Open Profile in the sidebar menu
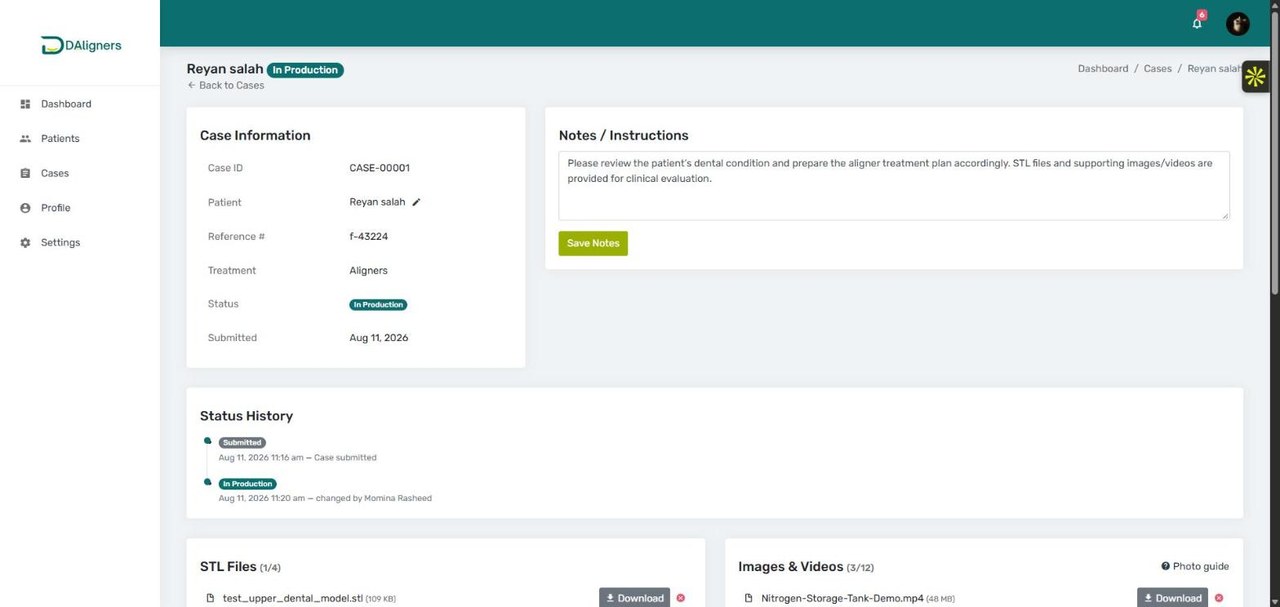The height and width of the screenshot is (607, 1280). (56, 208)
